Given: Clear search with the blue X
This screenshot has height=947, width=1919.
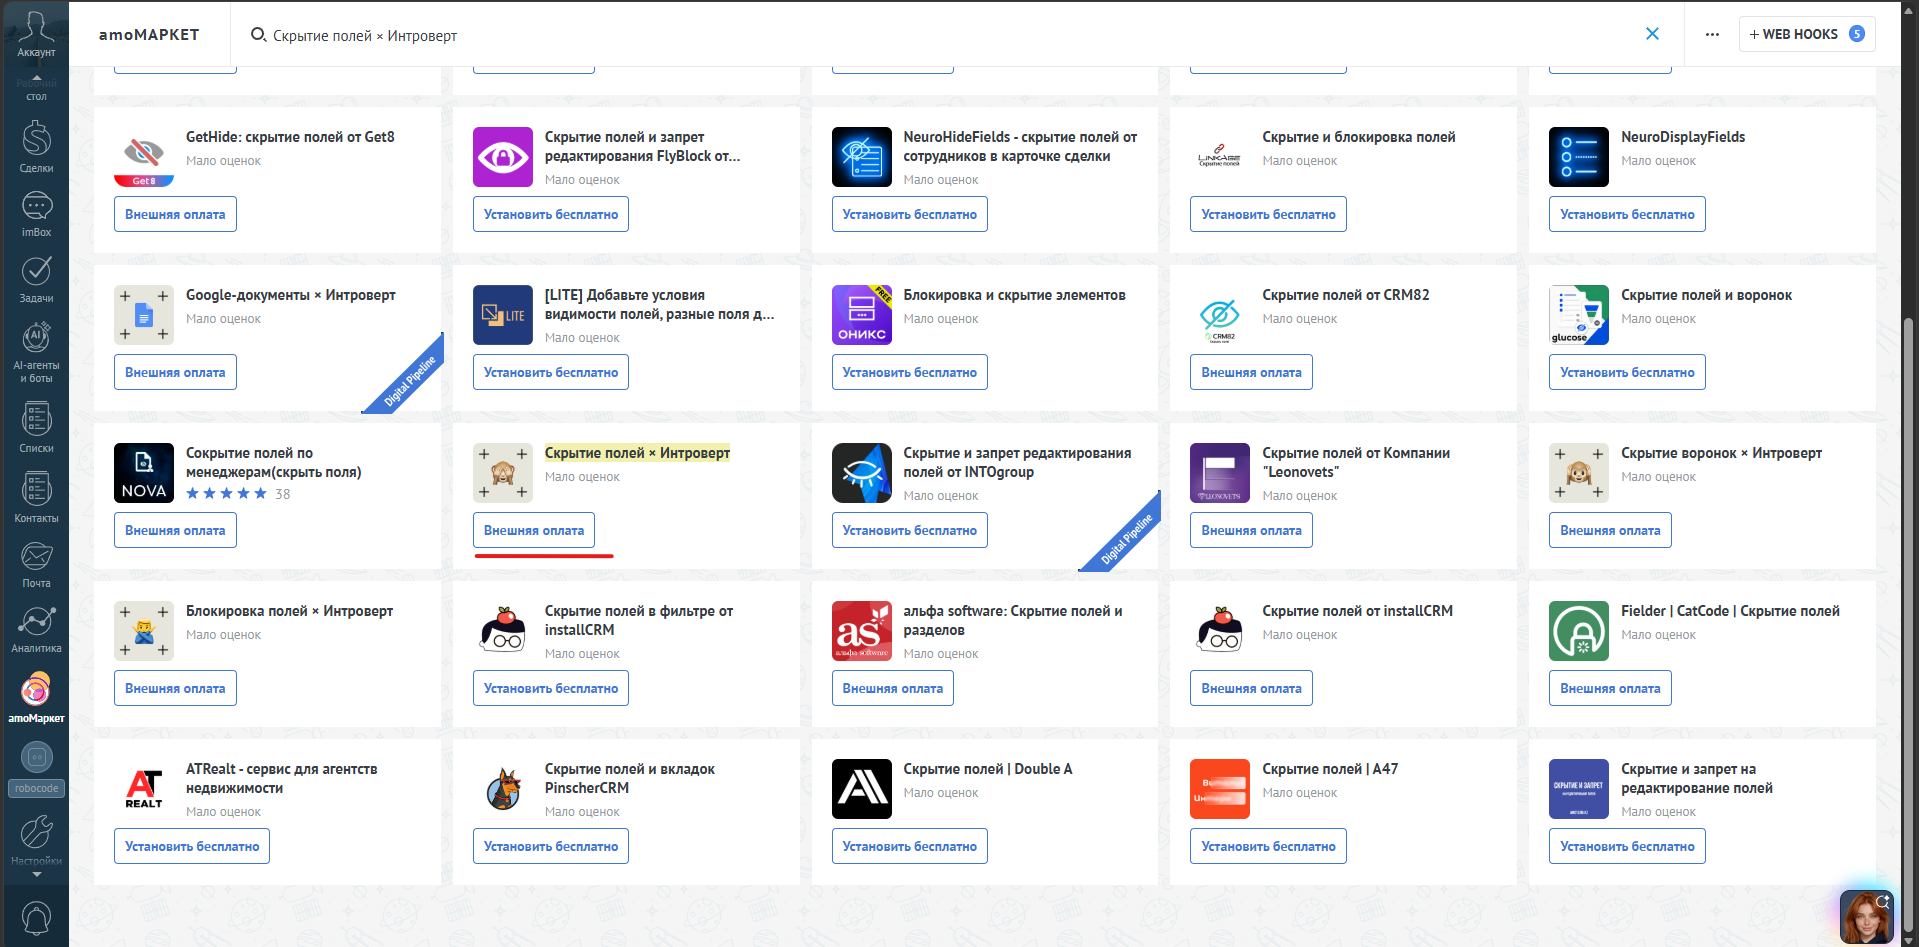Looking at the screenshot, I should pyautogui.click(x=1652, y=34).
